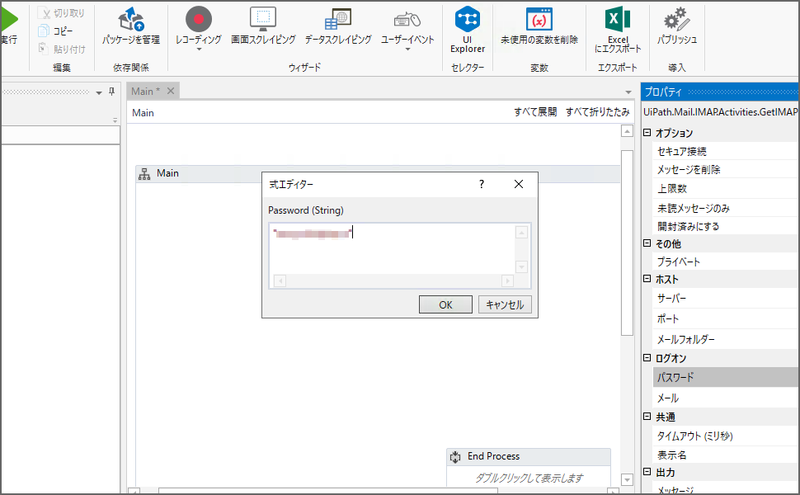Toggle the left panel pin icon
Screen dimensions: 800x495
(x=112, y=92)
